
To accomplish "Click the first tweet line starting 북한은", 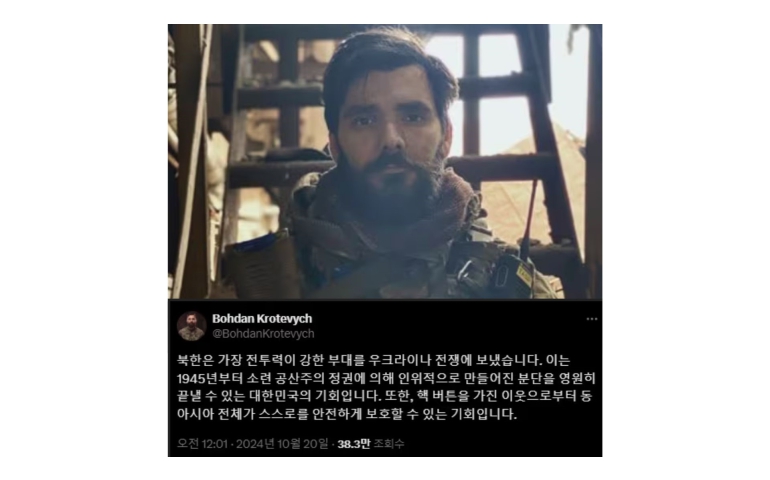I will [374, 361].
